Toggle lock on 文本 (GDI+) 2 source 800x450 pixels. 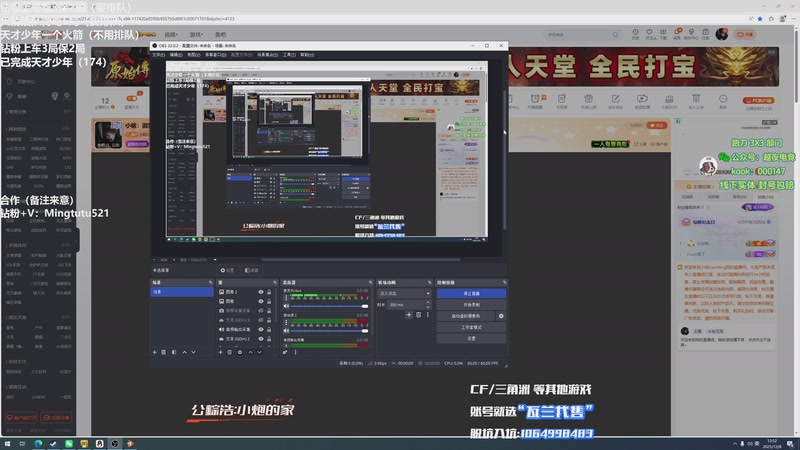(269, 339)
